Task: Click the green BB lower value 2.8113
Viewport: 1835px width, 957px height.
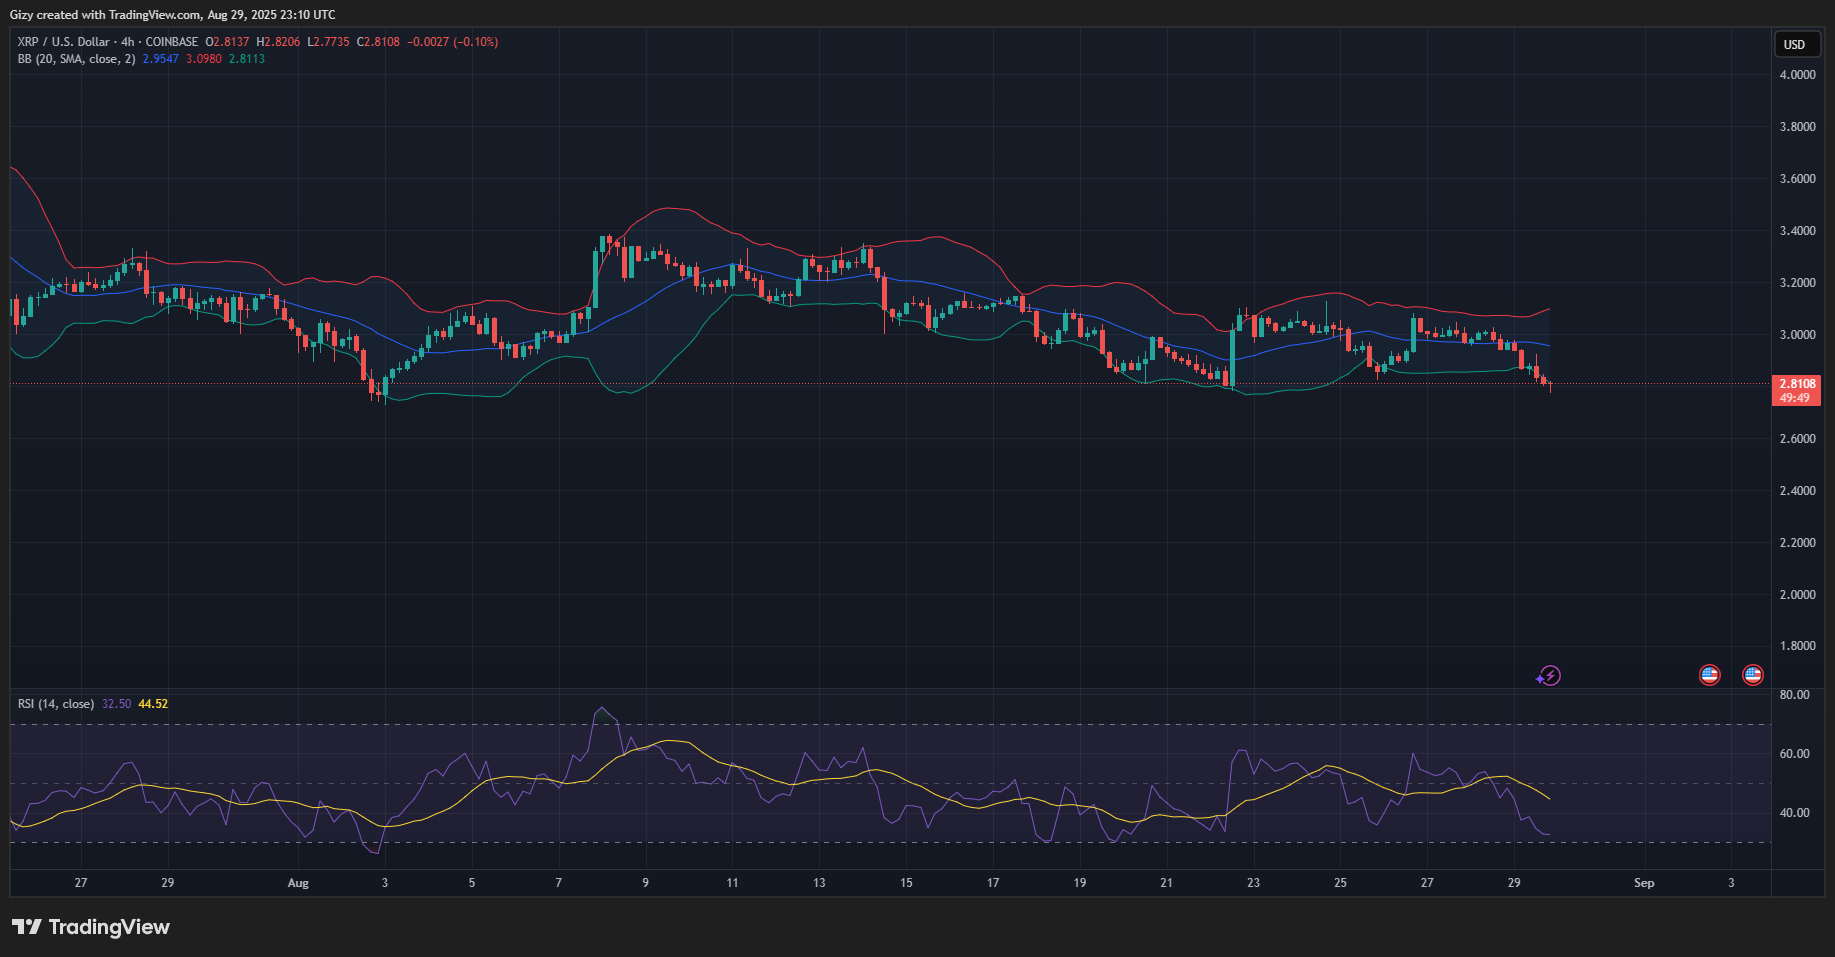Action: 247,59
